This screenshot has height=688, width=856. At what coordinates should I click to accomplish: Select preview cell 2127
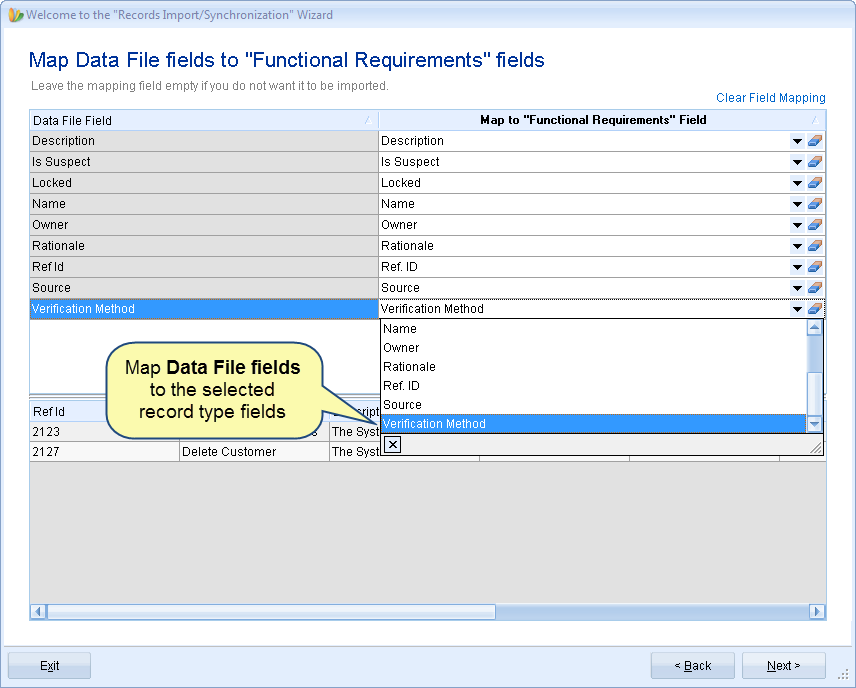click(x=104, y=452)
